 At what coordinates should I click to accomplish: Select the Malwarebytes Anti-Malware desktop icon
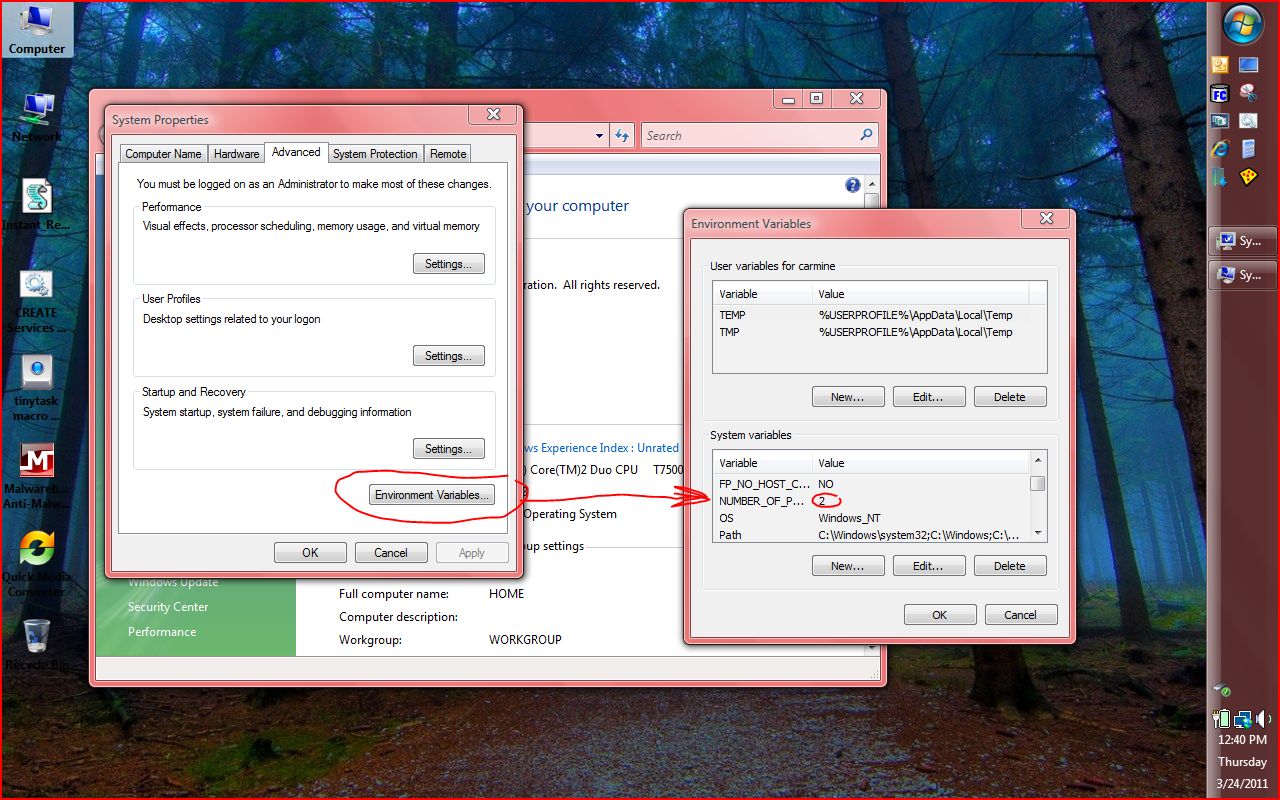[37, 476]
